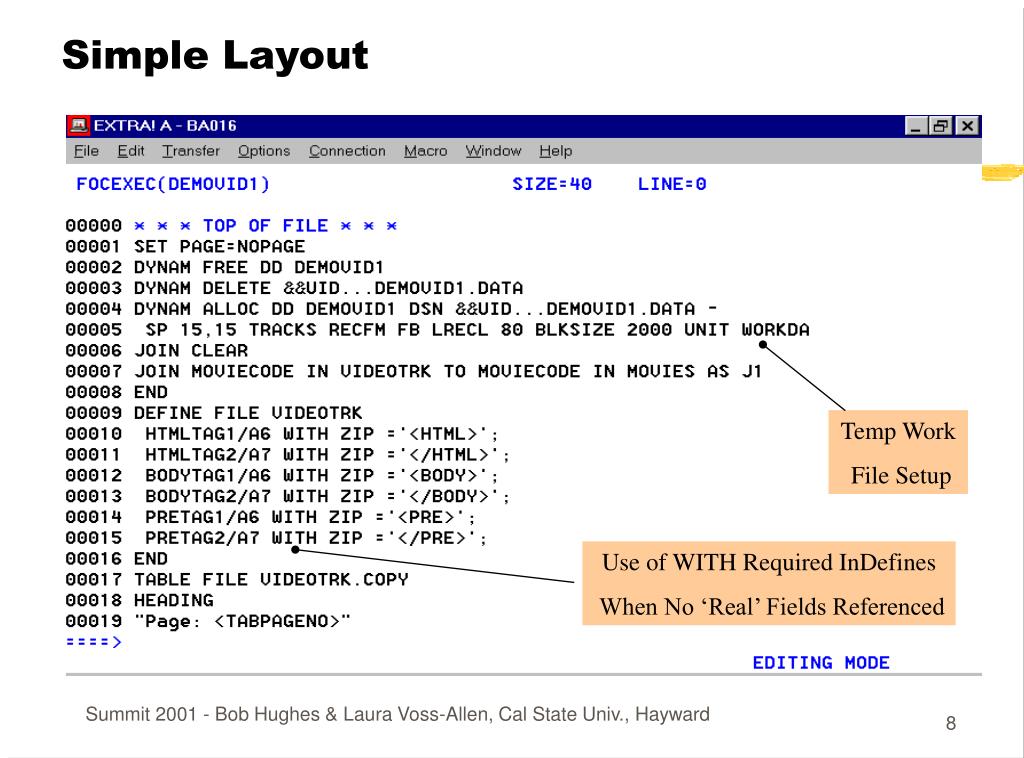Open the Connection menu
This screenshot has width=1024, height=758.
[347, 151]
